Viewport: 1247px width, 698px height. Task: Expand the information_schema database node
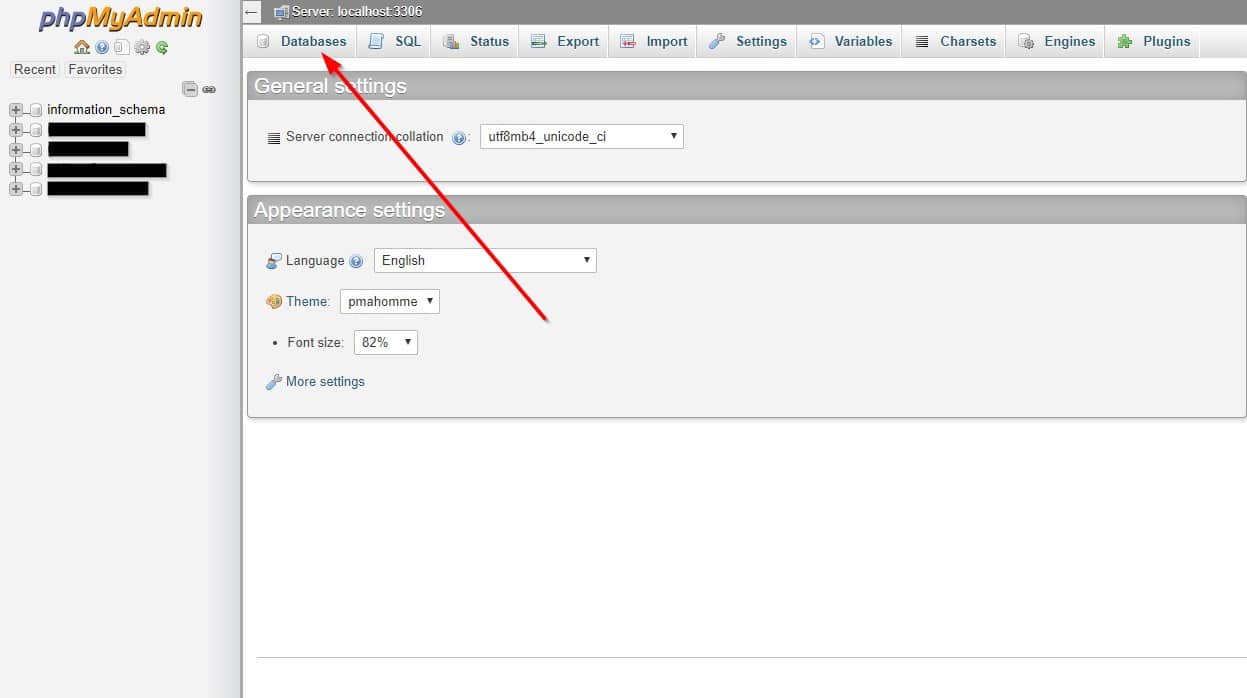15,110
